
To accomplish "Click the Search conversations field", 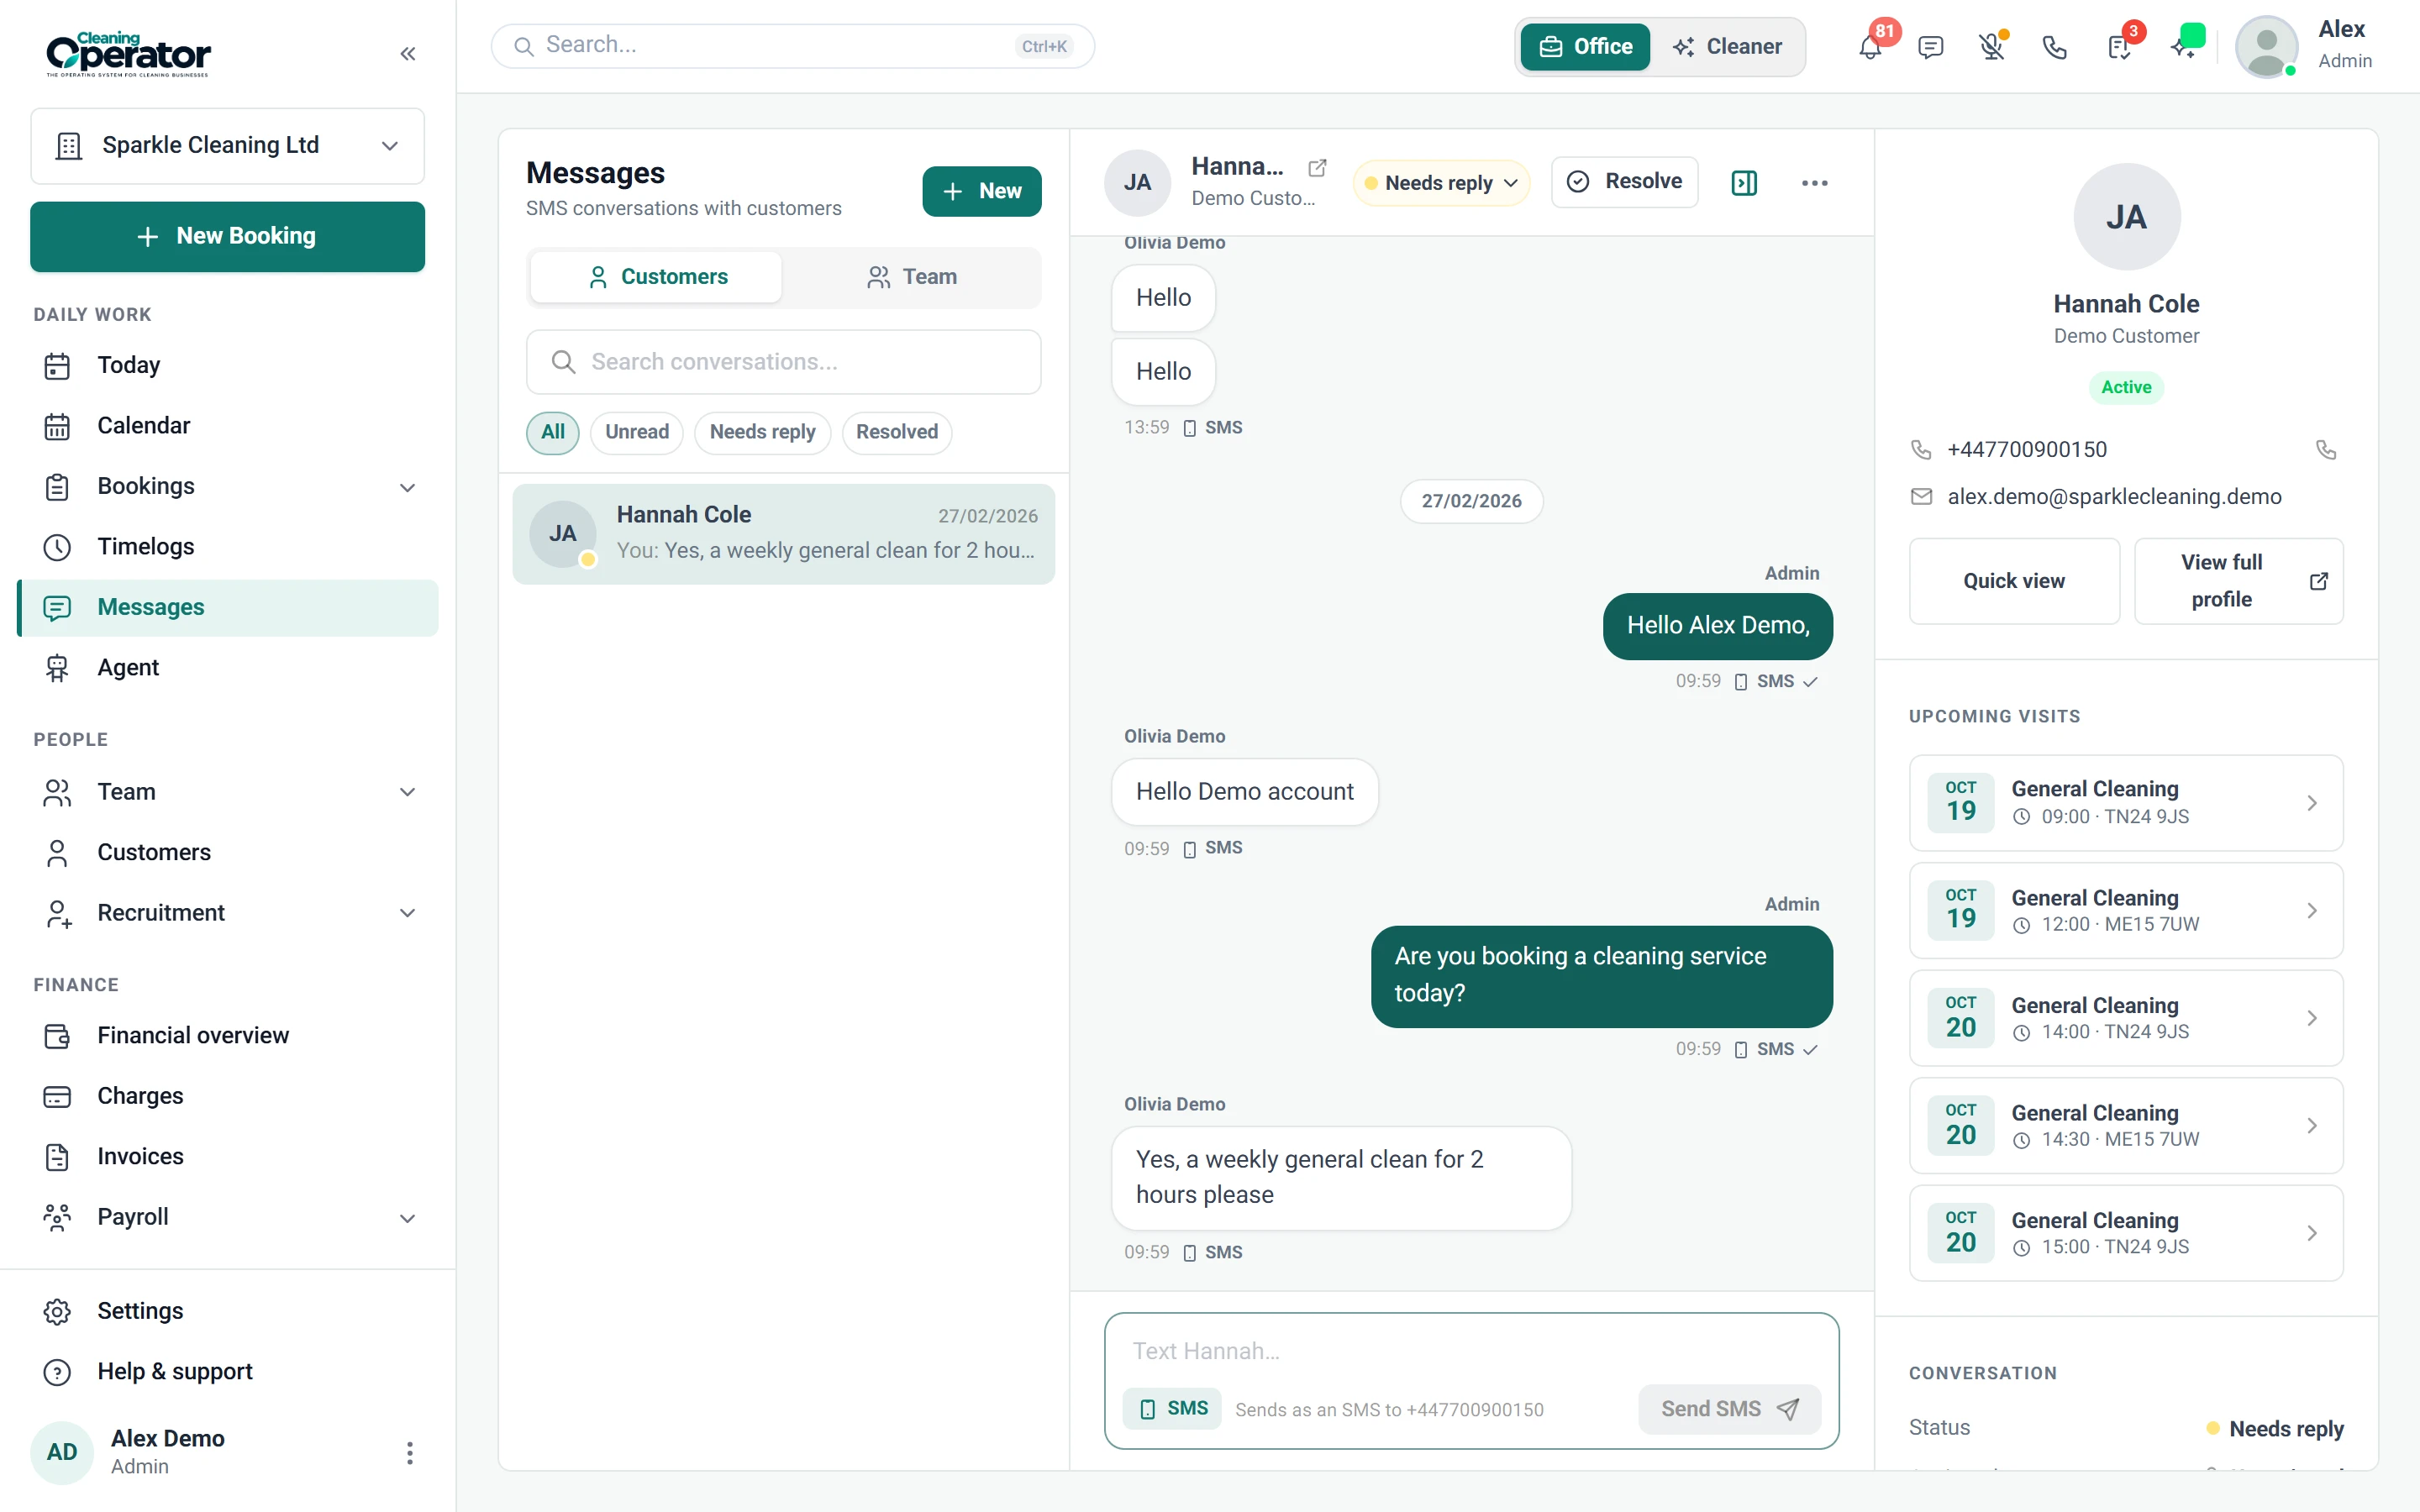I will point(783,362).
